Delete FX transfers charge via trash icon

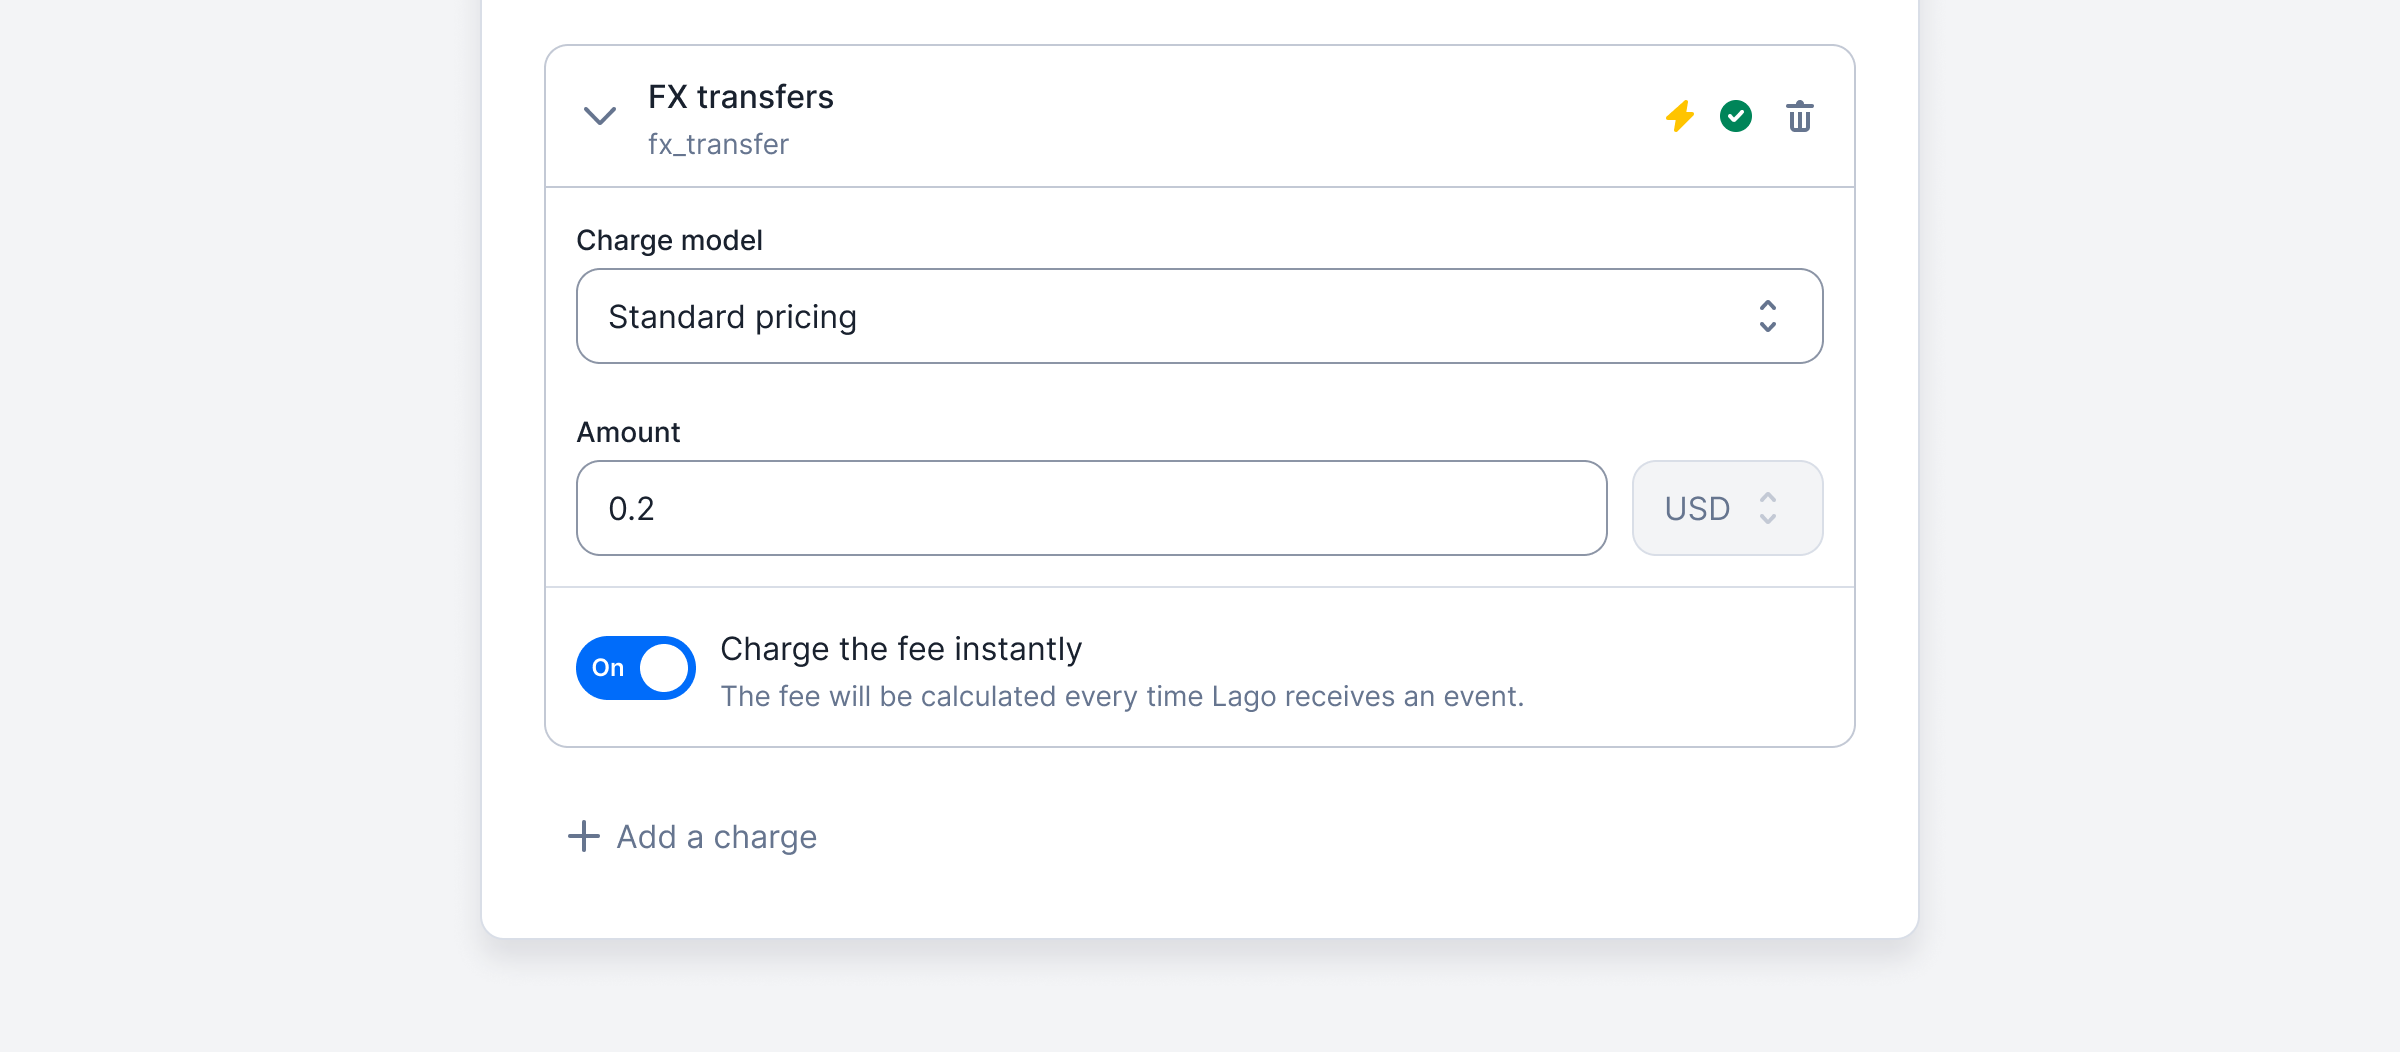click(1799, 116)
